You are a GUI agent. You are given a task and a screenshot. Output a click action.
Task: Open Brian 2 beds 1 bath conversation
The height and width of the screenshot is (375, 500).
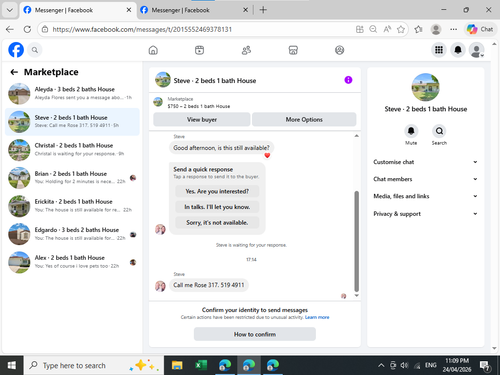[x=72, y=178]
